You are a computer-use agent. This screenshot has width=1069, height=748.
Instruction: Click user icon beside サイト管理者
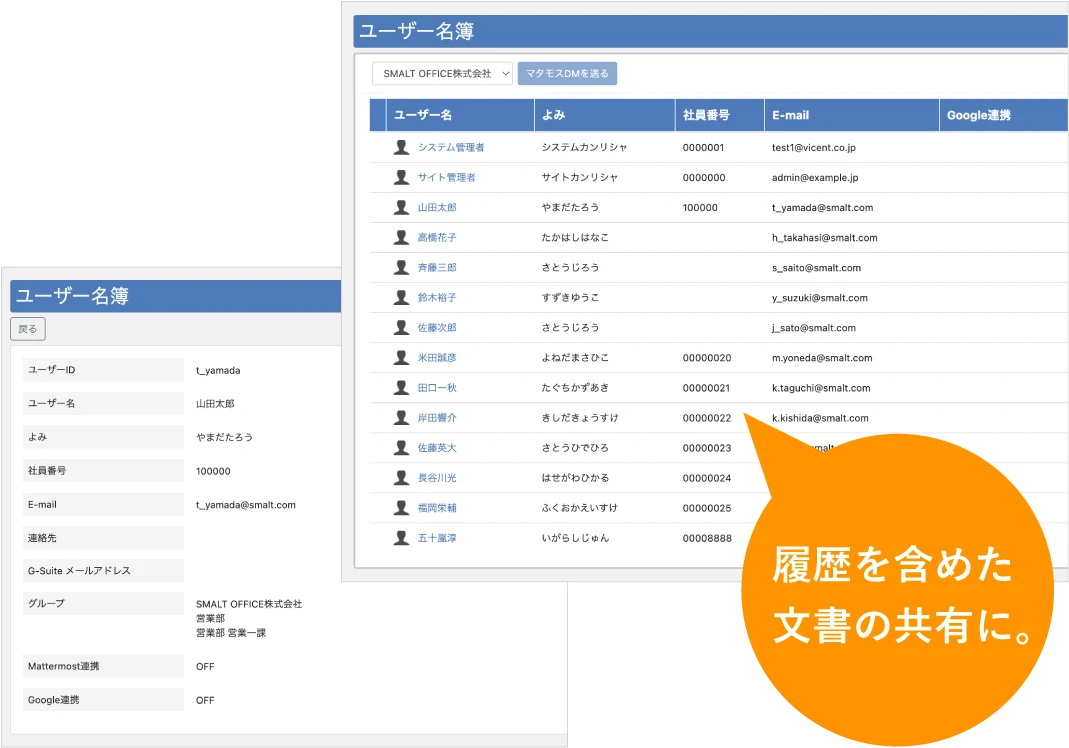click(x=401, y=177)
